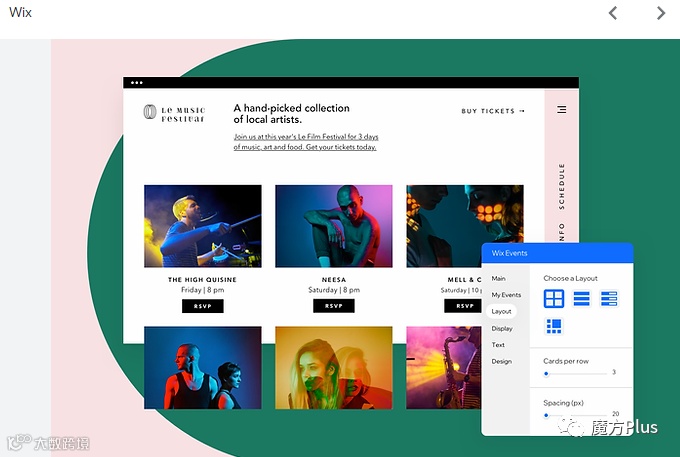Click the 'Saturday | 8 pm' text
680x457 pixels.
(334, 290)
